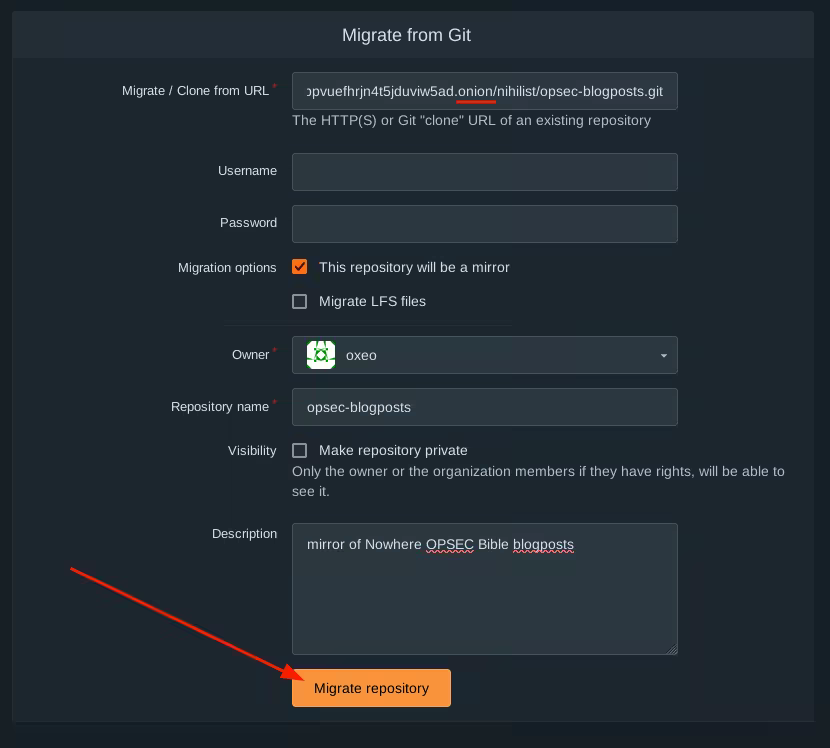Tick the Make repository private checkbox
The image size is (830, 748).
(299, 450)
